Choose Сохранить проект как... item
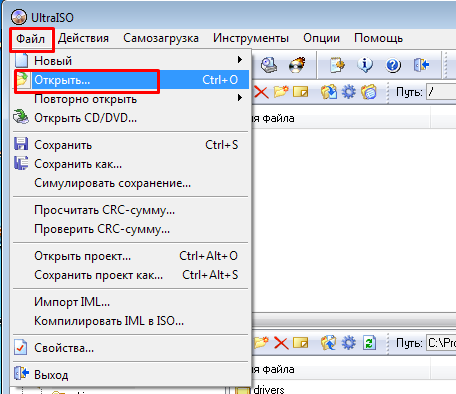Image resolution: width=456 pixels, height=394 pixels. (131, 275)
